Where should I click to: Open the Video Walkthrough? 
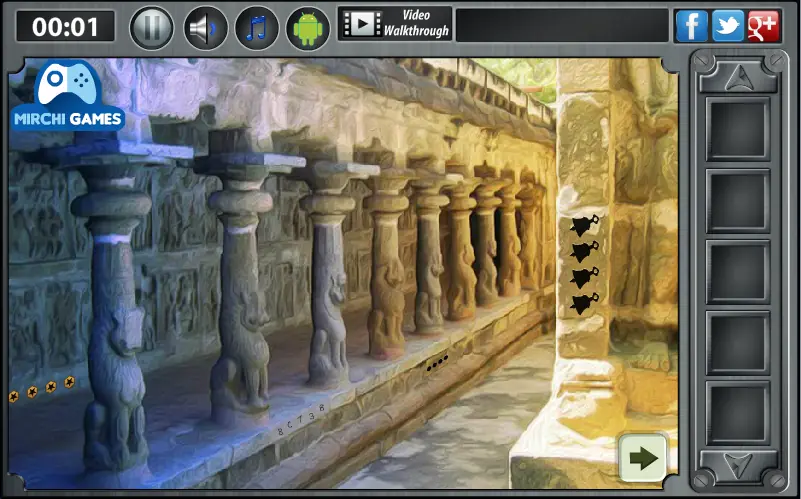point(395,23)
